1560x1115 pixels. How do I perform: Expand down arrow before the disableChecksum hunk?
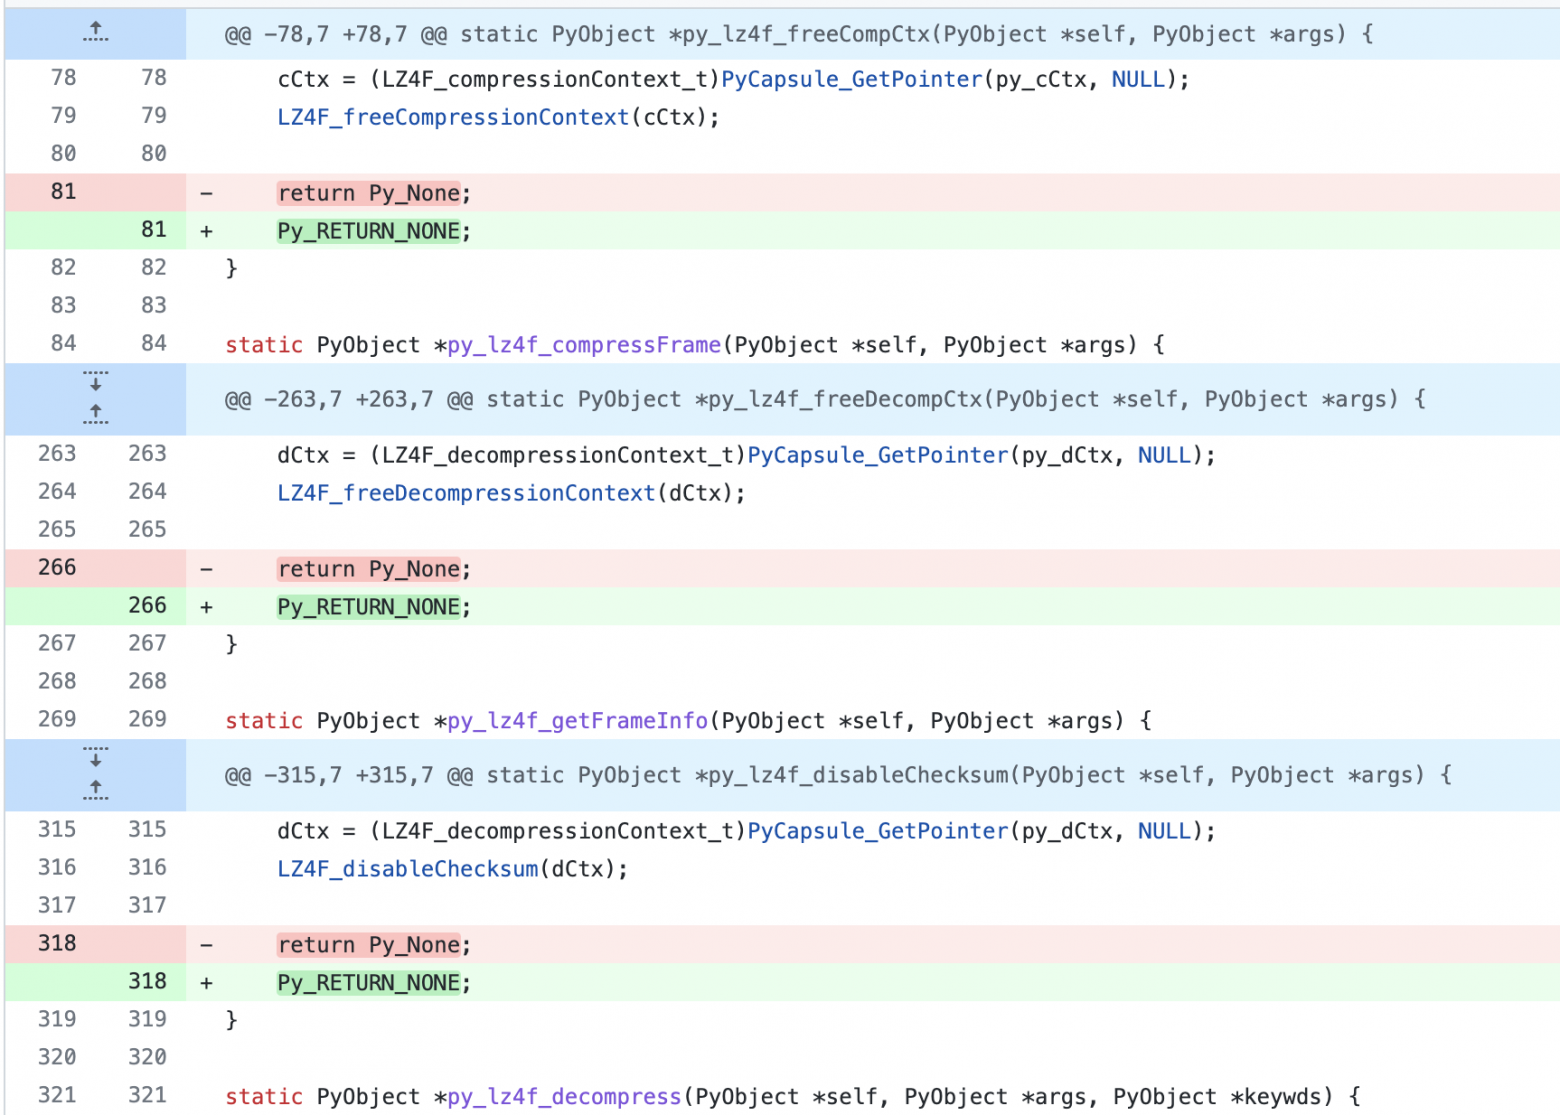coord(95,757)
